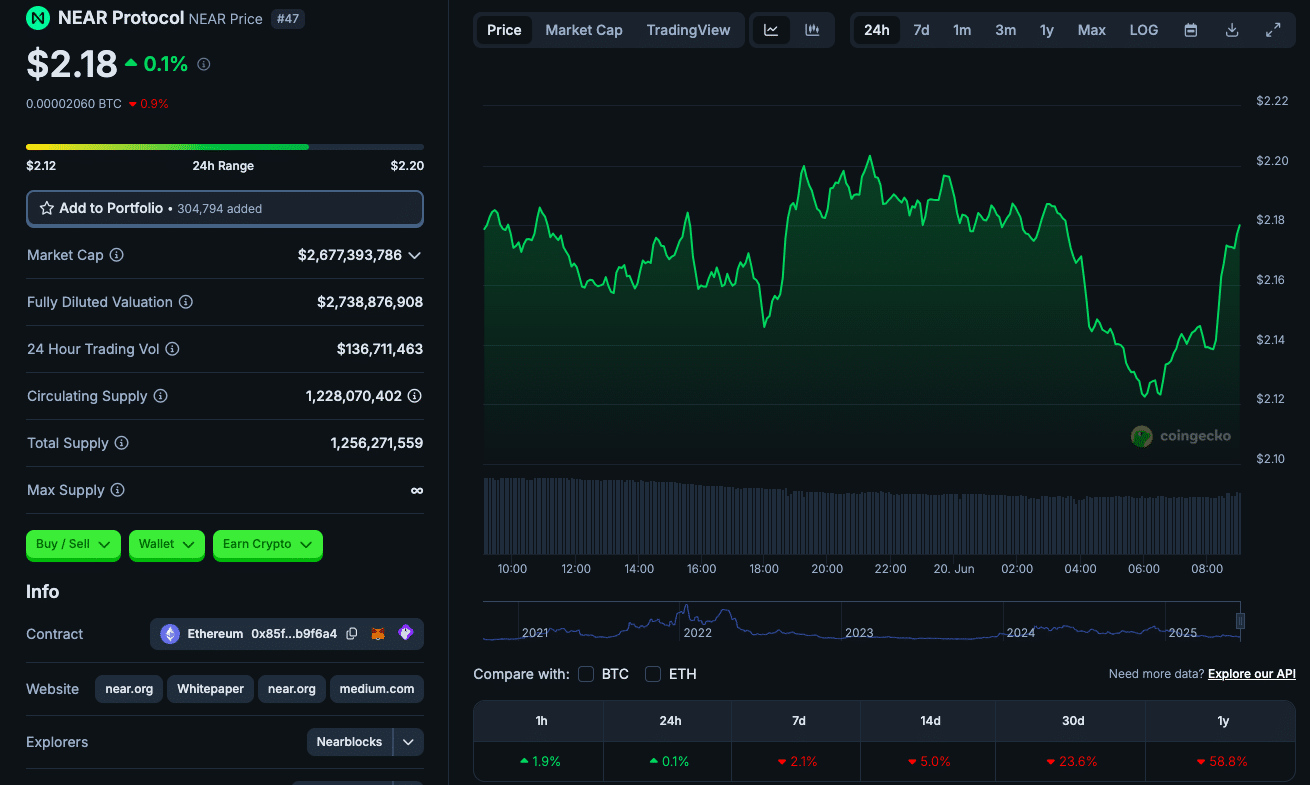Click the 1,256,271,559 total supply value
Viewport: 1310px width, 785px height.
(377, 443)
